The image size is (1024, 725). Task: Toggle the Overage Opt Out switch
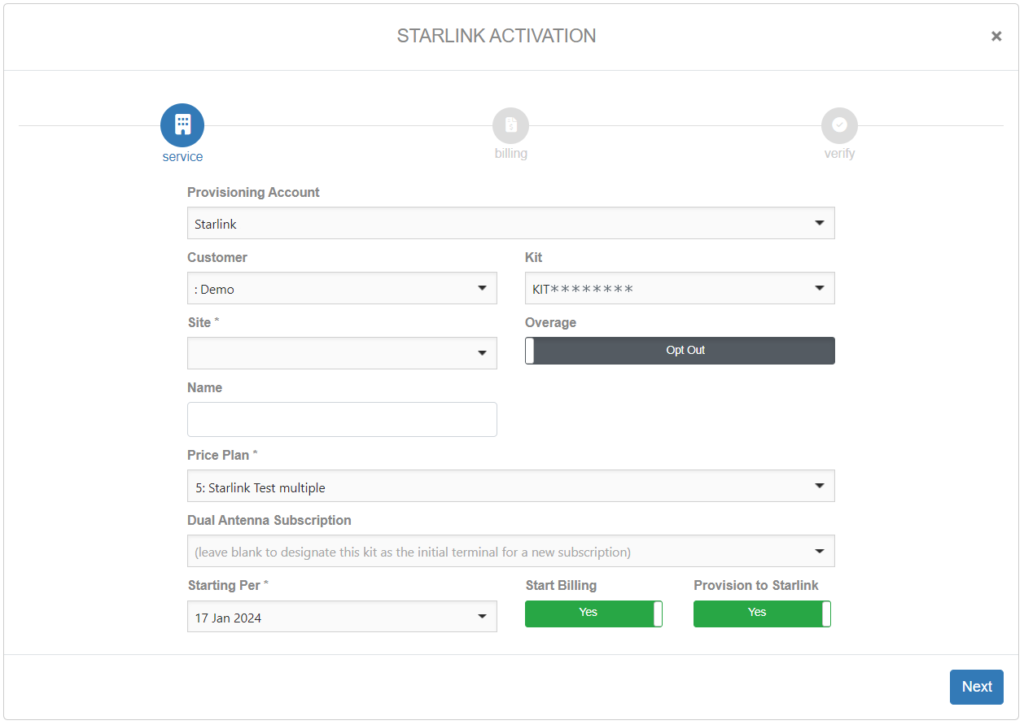tap(679, 351)
